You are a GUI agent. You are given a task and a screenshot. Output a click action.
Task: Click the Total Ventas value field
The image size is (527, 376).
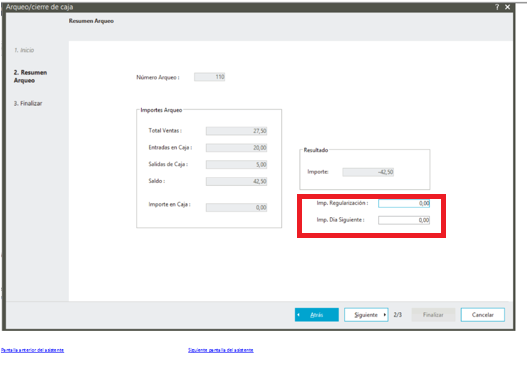(236, 131)
